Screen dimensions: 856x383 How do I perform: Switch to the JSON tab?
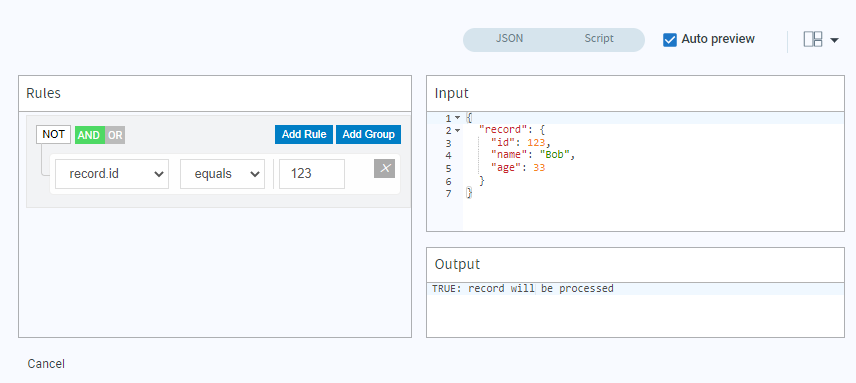[x=509, y=39]
